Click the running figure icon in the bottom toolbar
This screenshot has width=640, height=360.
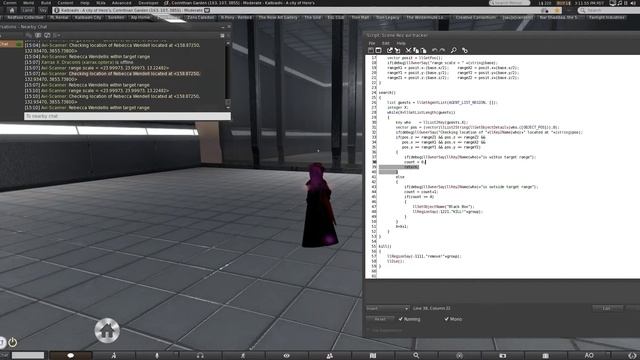243,356
